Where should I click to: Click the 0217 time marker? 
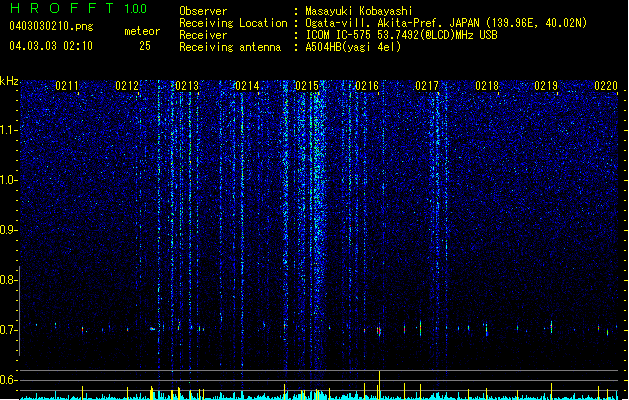point(427,86)
